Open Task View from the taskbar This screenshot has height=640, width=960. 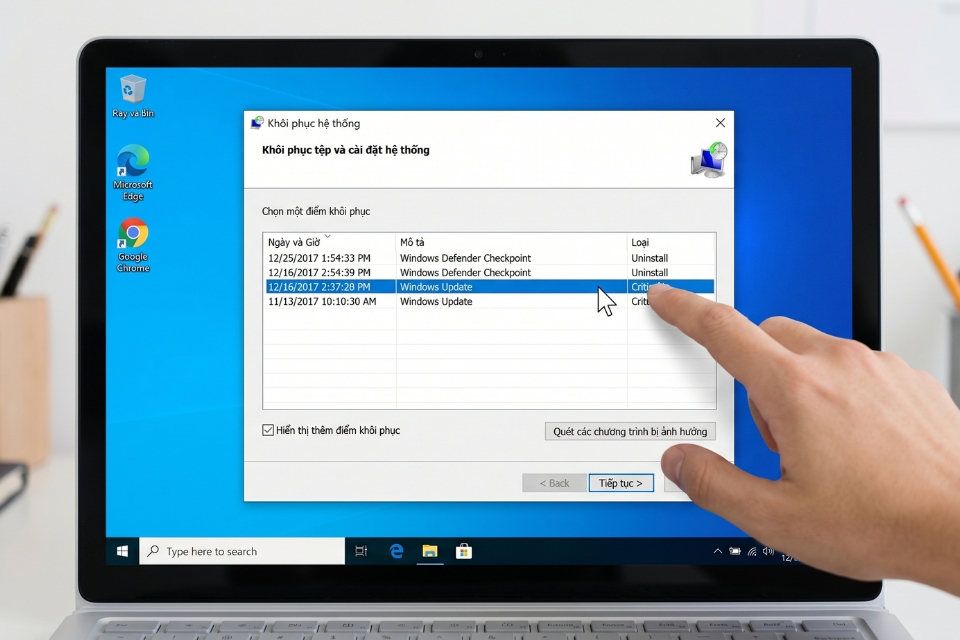[x=361, y=551]
